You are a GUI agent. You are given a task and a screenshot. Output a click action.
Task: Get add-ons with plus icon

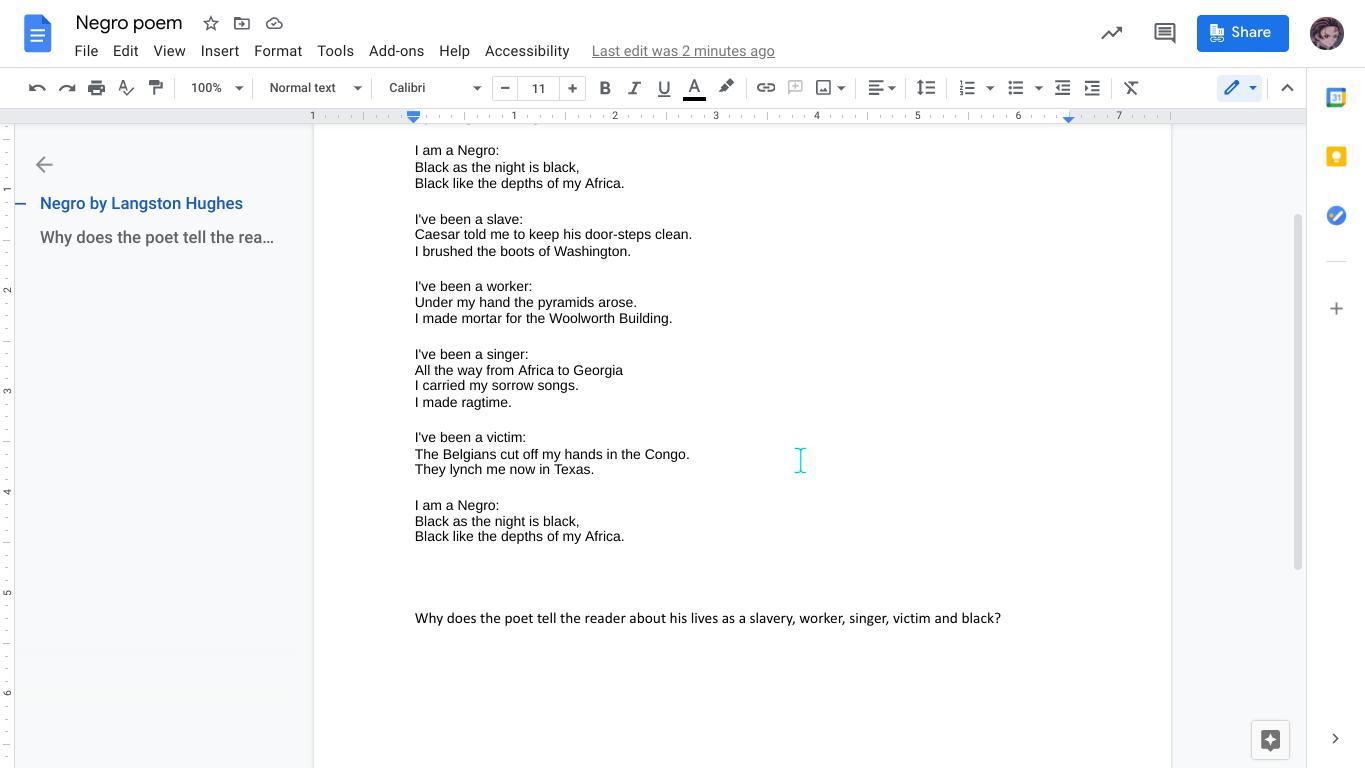click(1336, 309)
